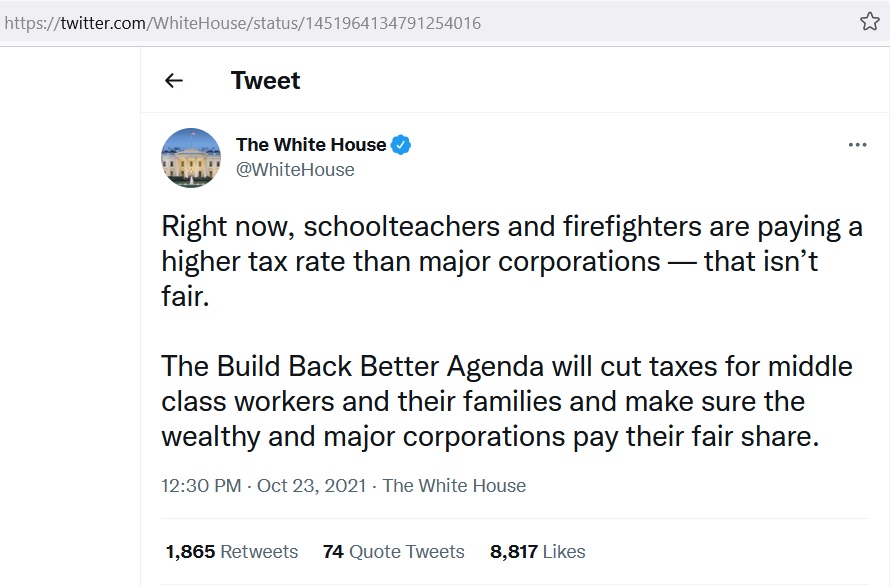Open the 74 Quote Tweets list
890x587 pixels.
coord(393,551)
